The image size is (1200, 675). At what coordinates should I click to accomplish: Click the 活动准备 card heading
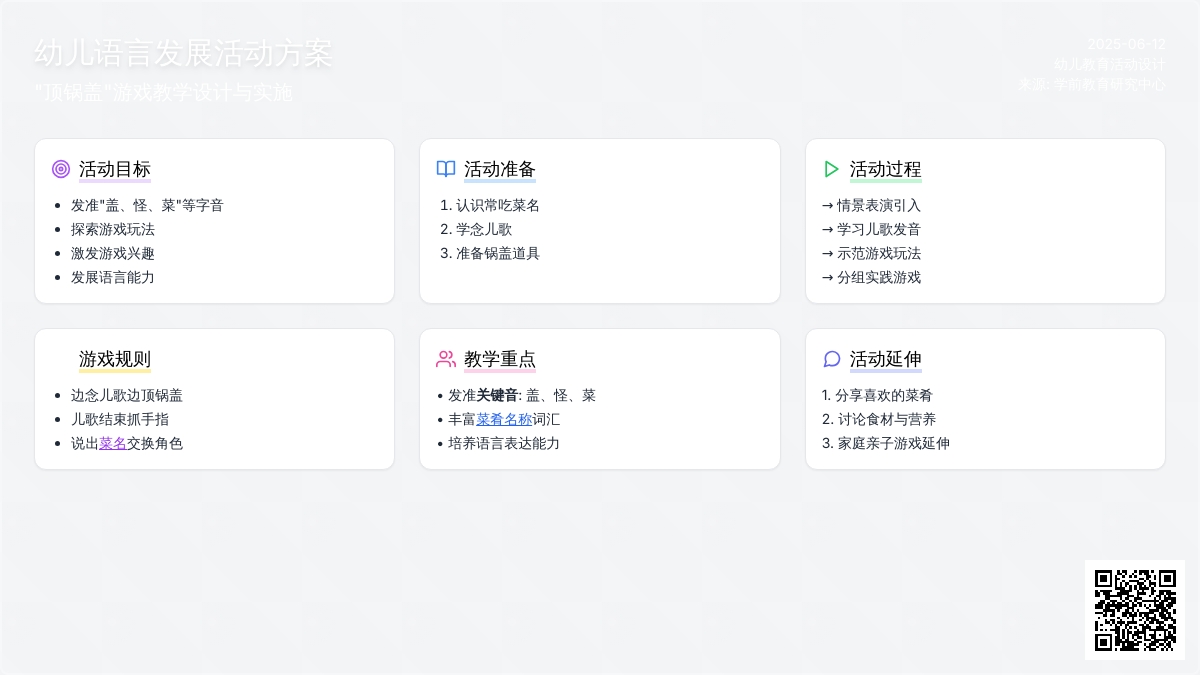[x=500, y=169]
